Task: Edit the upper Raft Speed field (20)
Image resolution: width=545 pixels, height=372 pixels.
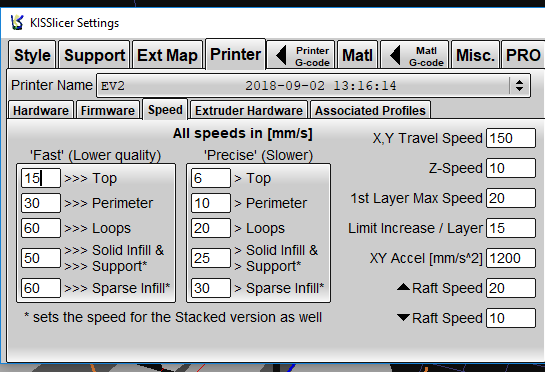Action: (511, 288)
